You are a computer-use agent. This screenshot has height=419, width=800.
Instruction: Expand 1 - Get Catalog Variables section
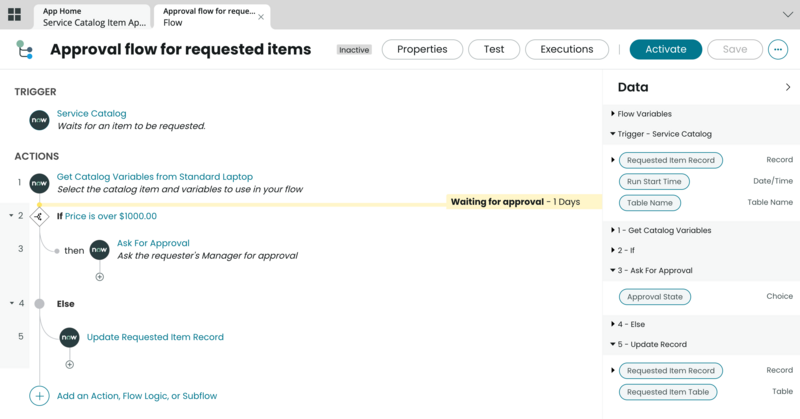coord(612,230)
